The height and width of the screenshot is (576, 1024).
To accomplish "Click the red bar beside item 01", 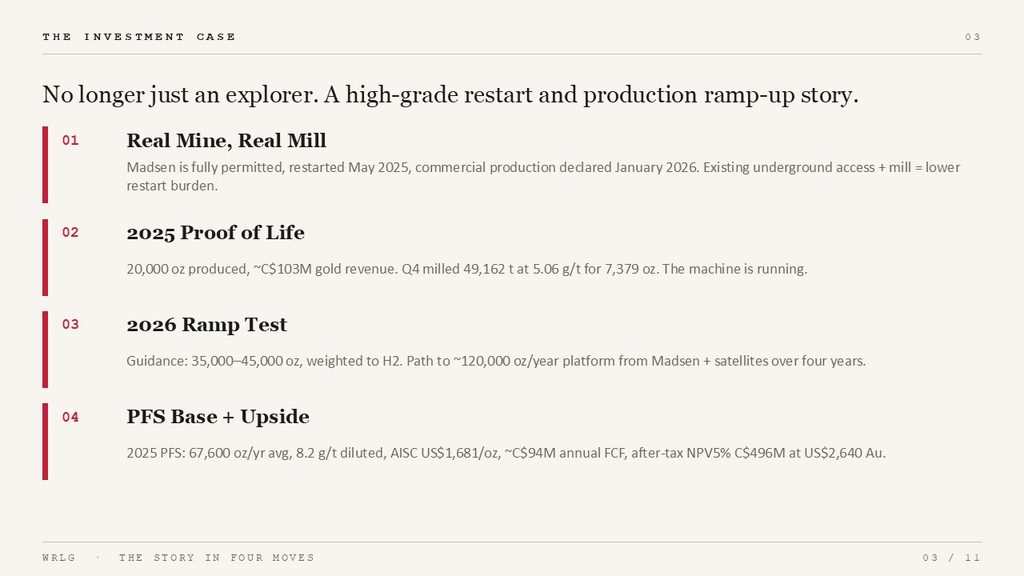I will click(45, 165).
